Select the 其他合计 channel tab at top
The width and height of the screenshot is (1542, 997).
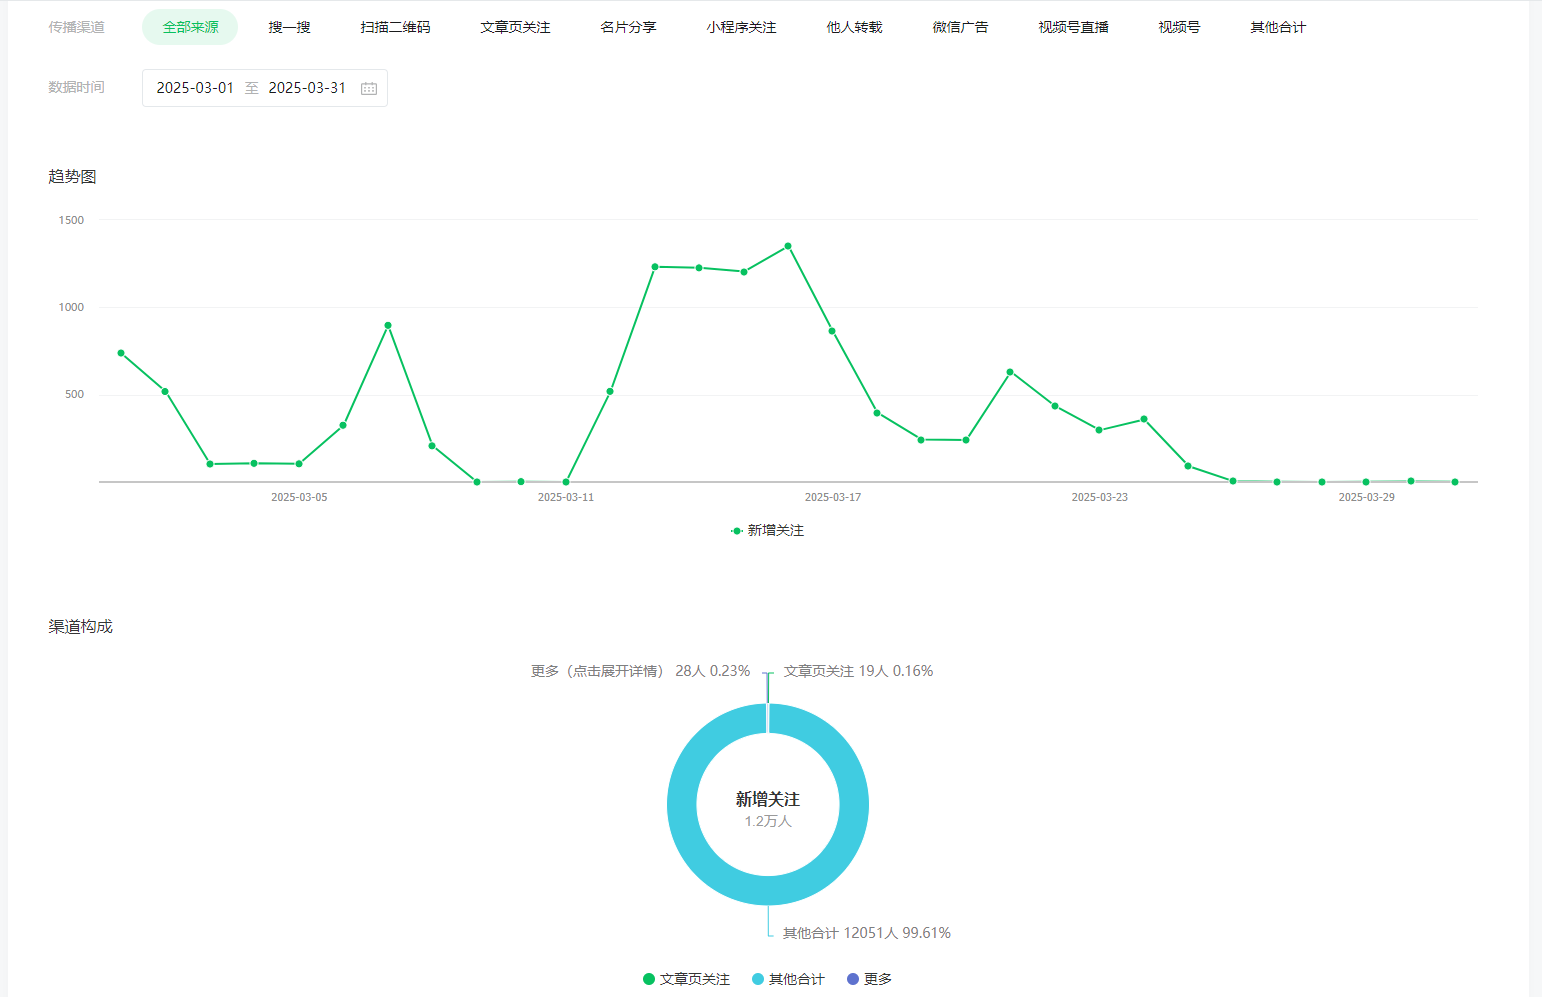(1277, 27)
